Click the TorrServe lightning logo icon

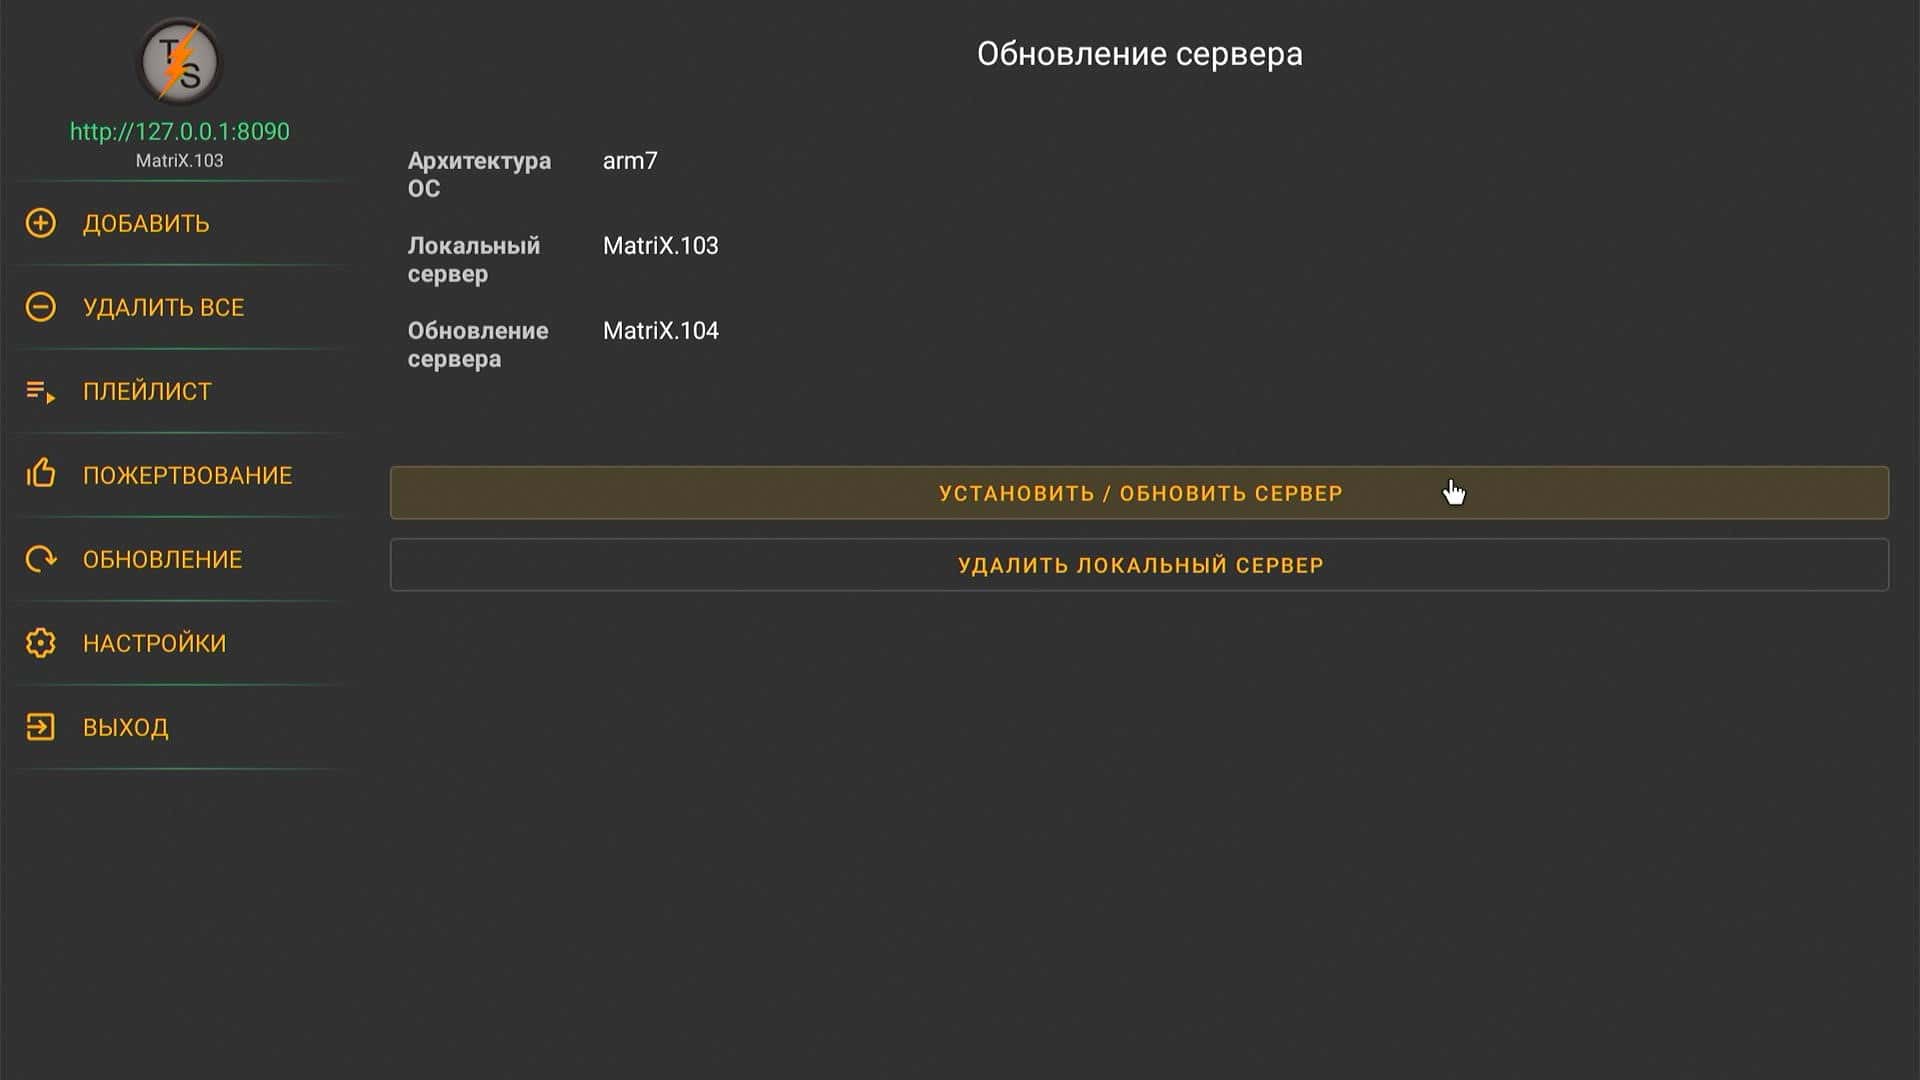(x=179, y=62)
